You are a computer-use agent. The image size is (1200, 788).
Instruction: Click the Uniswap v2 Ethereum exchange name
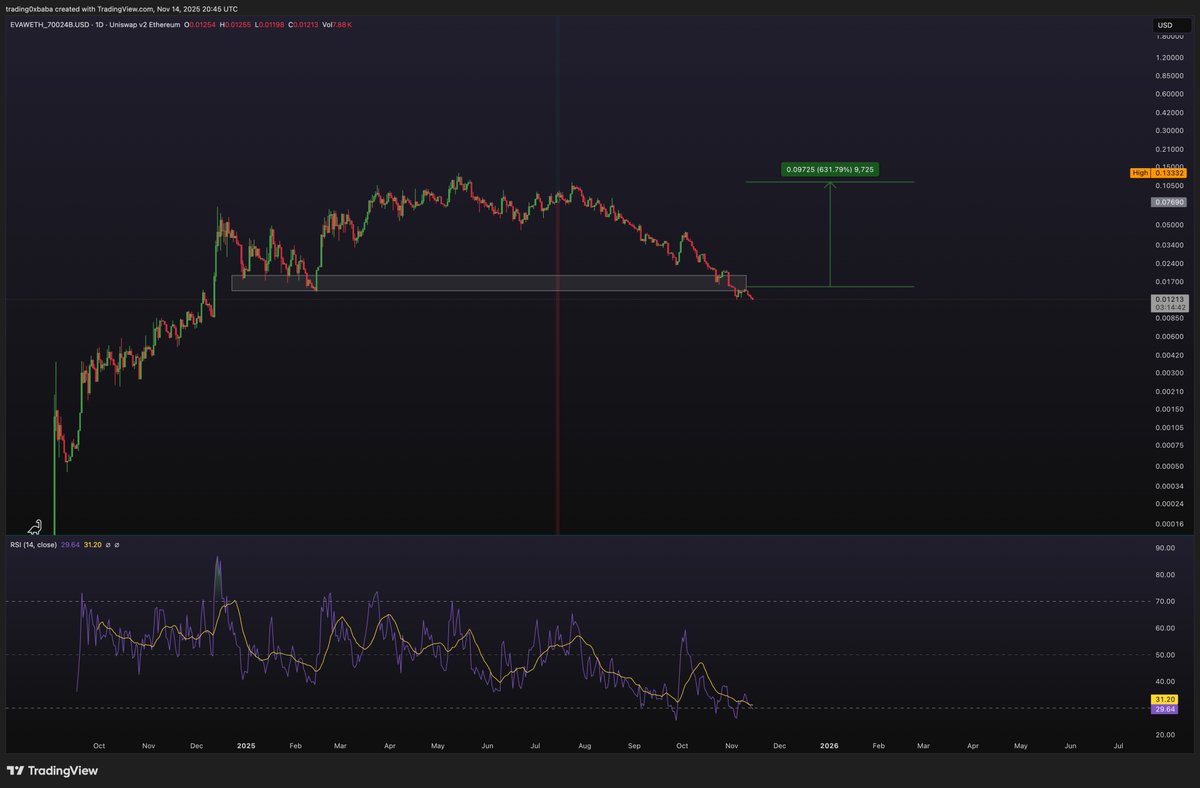click(144, 25)
